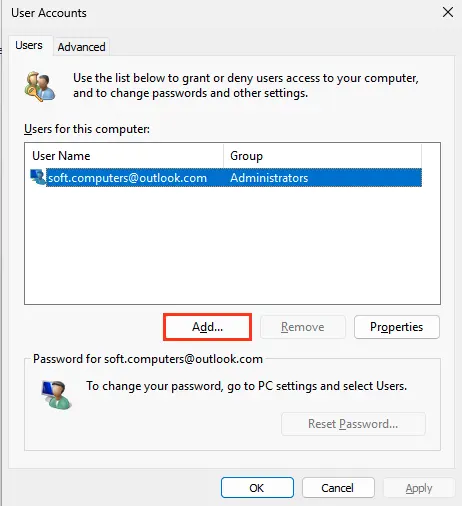This screenshot has width=462, height=506.
Task: Sort by the Group column header
Action: (322, 156)
